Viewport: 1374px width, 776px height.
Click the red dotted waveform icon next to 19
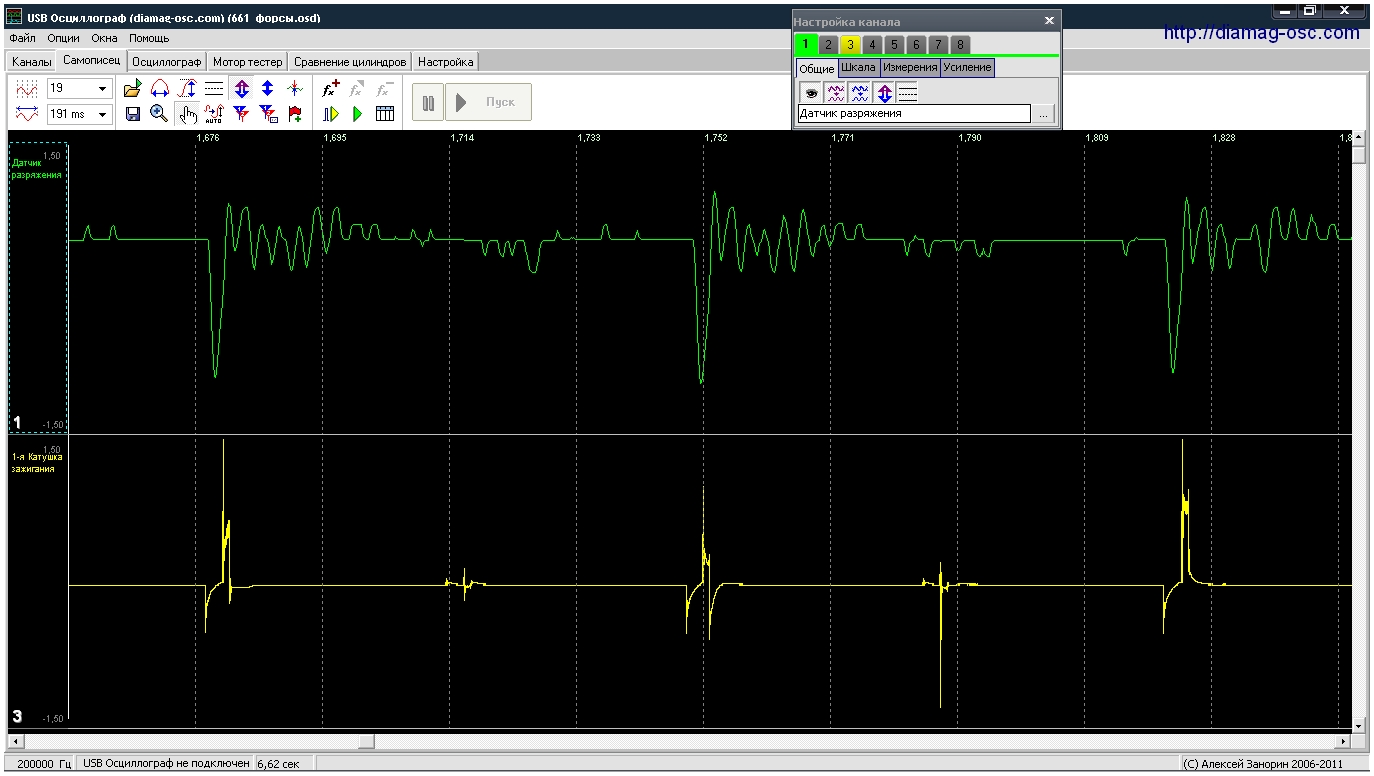pos(27,89)
